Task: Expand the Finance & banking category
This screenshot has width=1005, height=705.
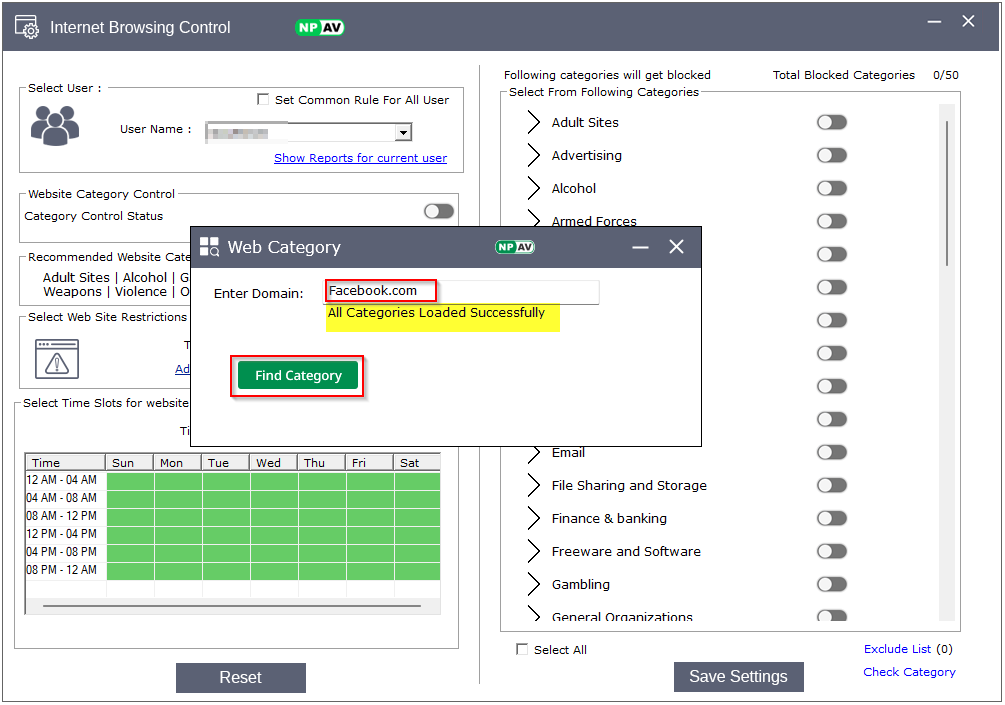Action: [x=533, y=519]
